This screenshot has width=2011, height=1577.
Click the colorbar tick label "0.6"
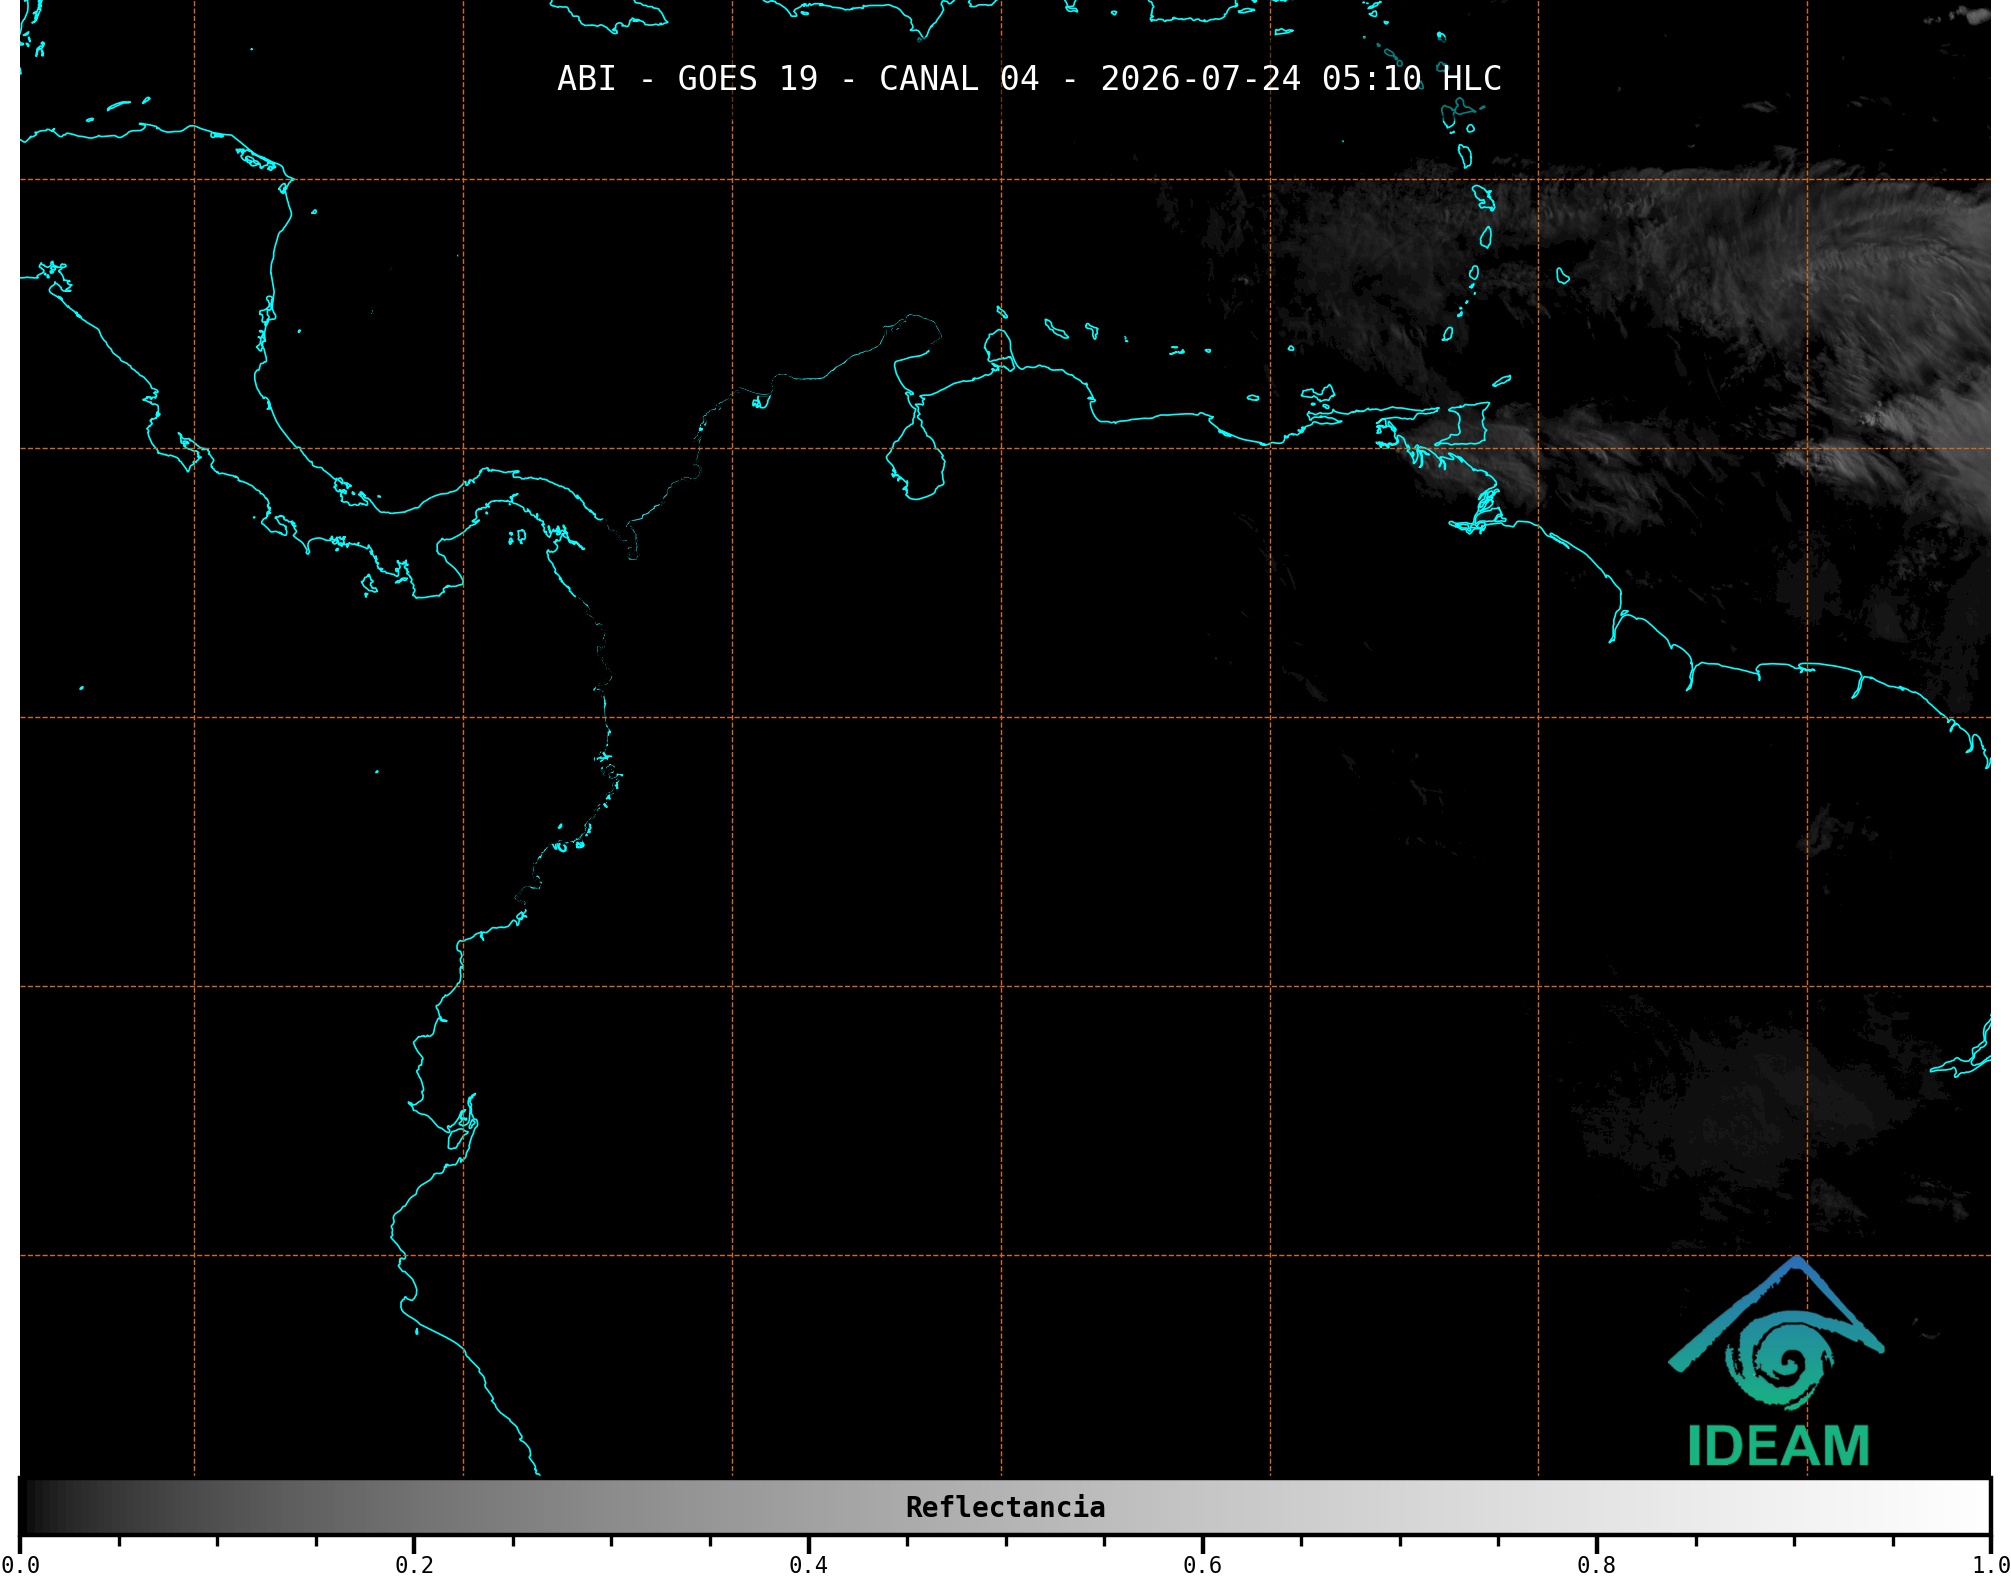coord(1202,1565)
